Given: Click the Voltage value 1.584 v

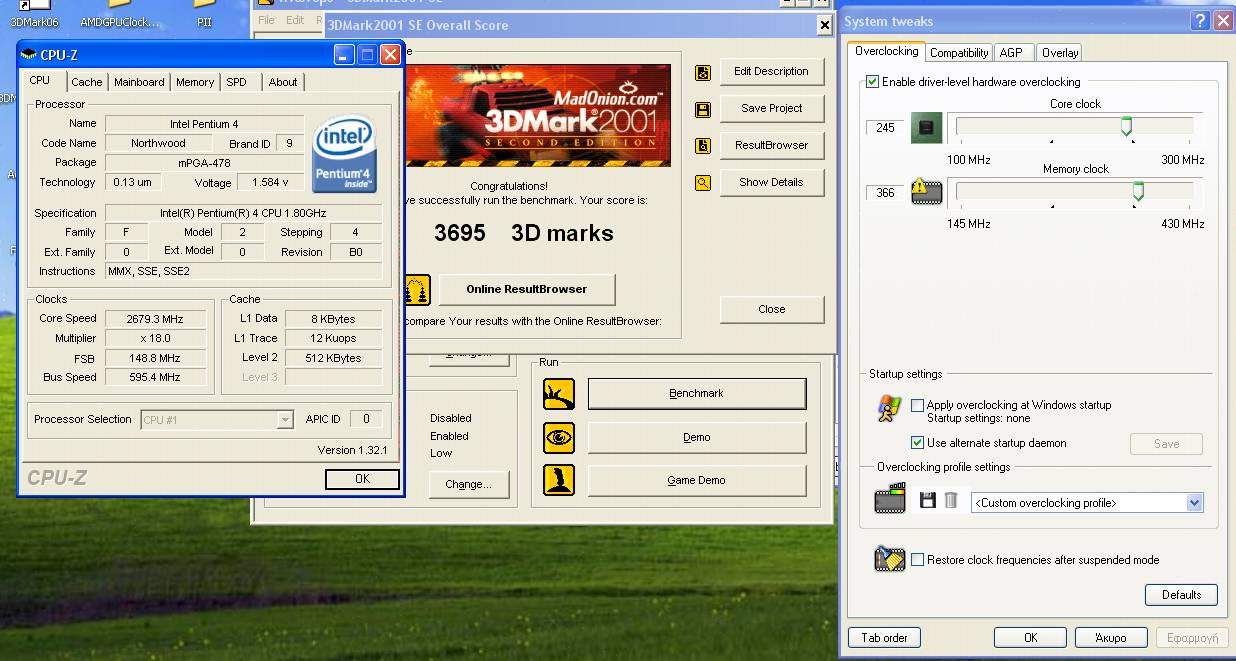Looking at the screenshot, I should (x=270, y=183).
